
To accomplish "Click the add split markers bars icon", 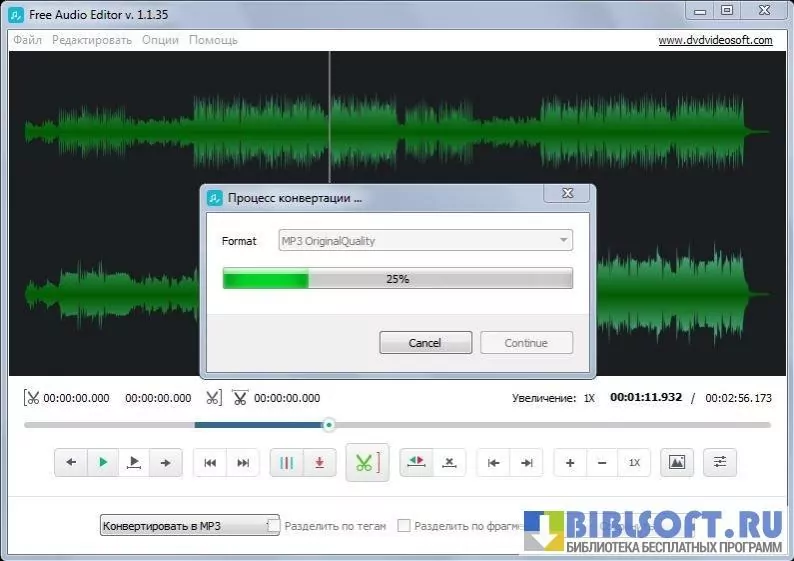I will (x=287, y=463).
